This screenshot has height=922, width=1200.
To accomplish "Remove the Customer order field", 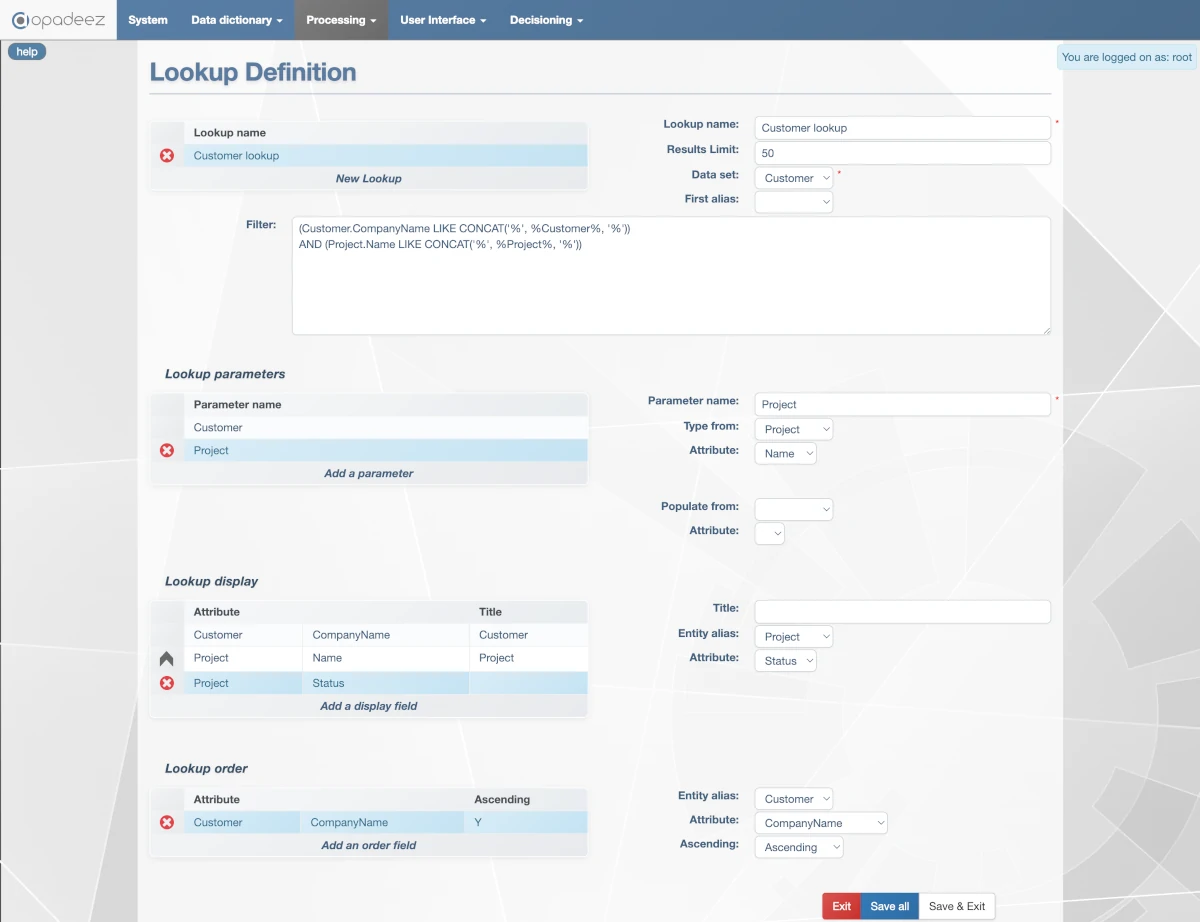I will [167, 822].
